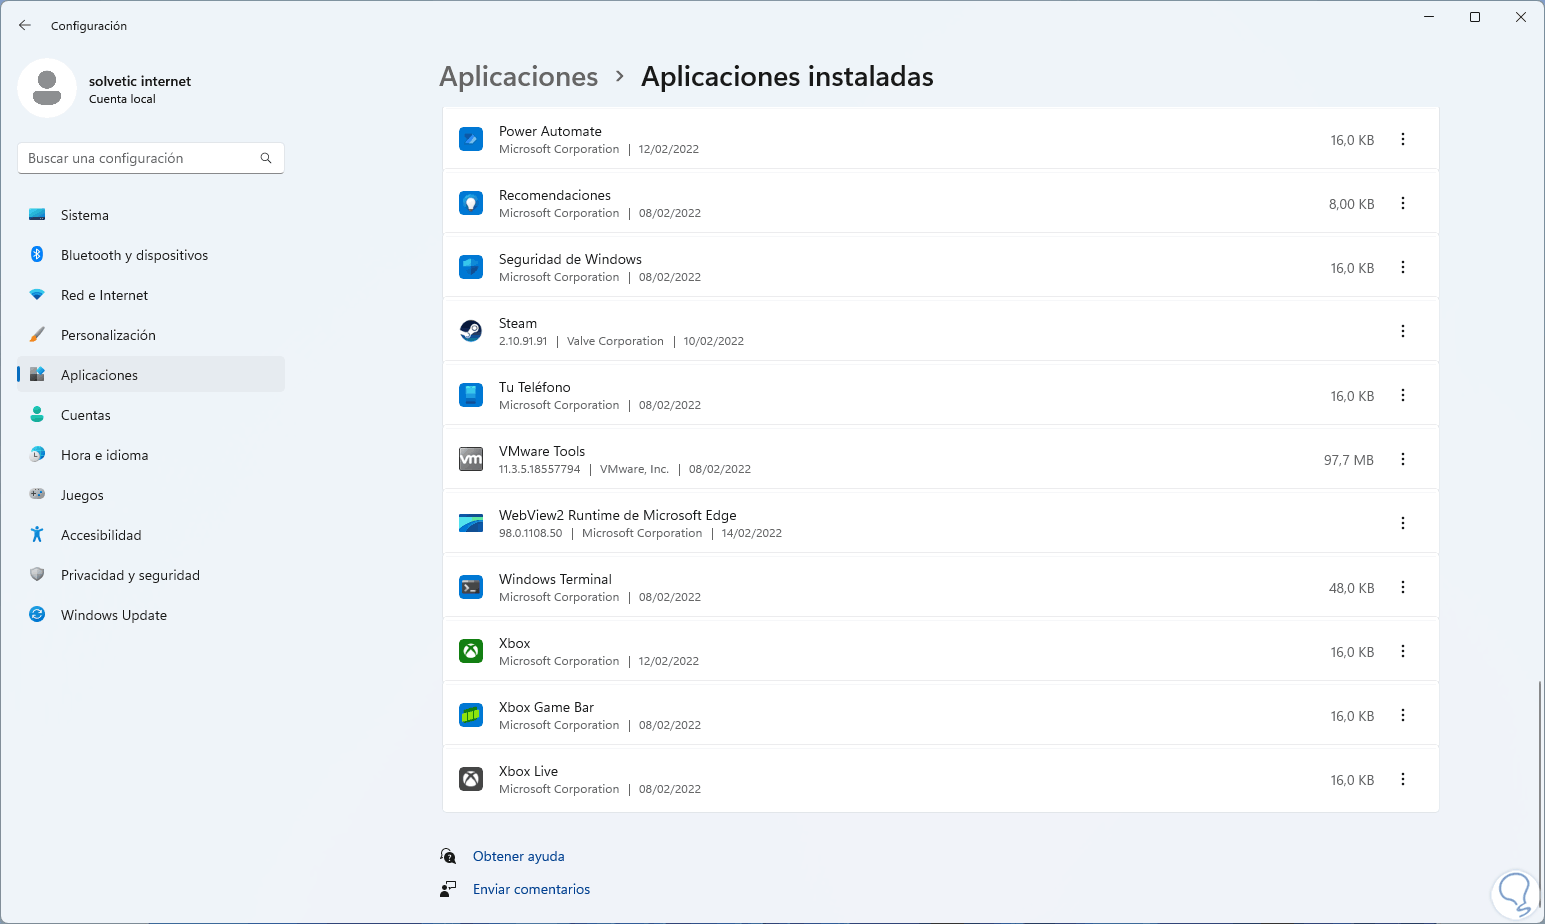Click the Power Automate app icon
This screenshot has width=1545, height=924.
coord(471,139)
